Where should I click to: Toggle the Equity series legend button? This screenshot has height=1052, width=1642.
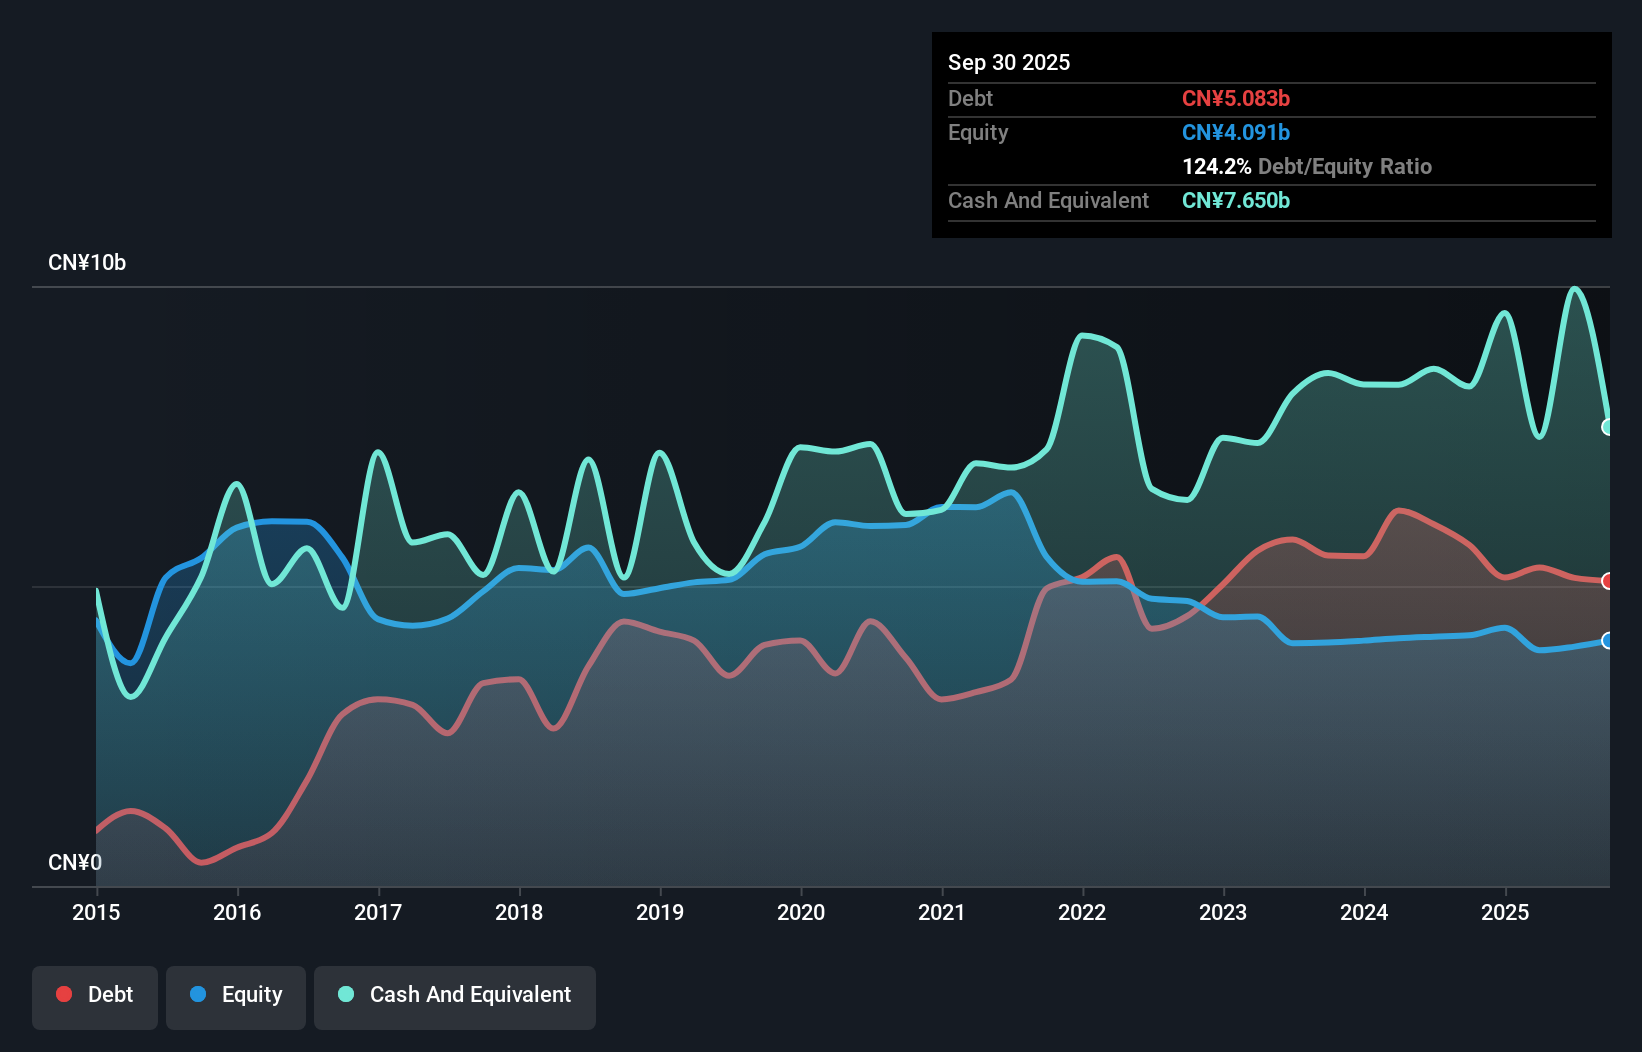236,996
